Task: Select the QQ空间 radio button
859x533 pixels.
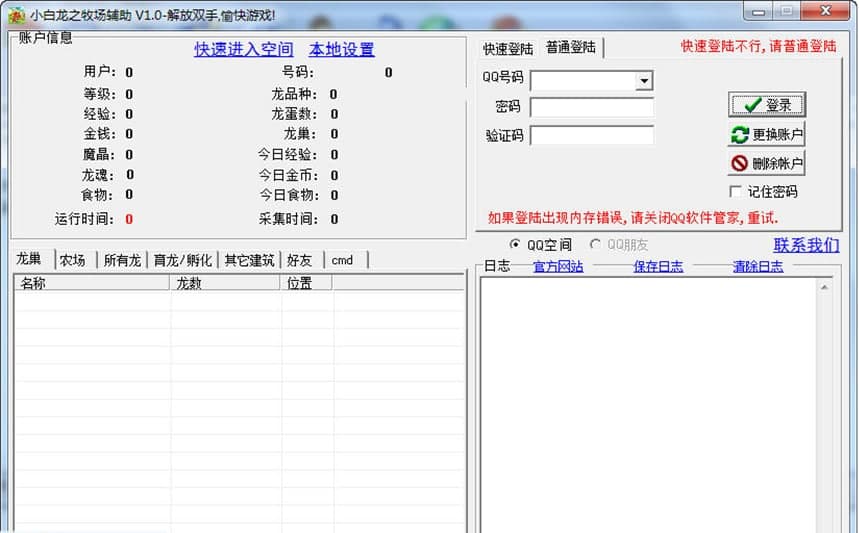Action: pyautogui.click(x=514, y=244)
